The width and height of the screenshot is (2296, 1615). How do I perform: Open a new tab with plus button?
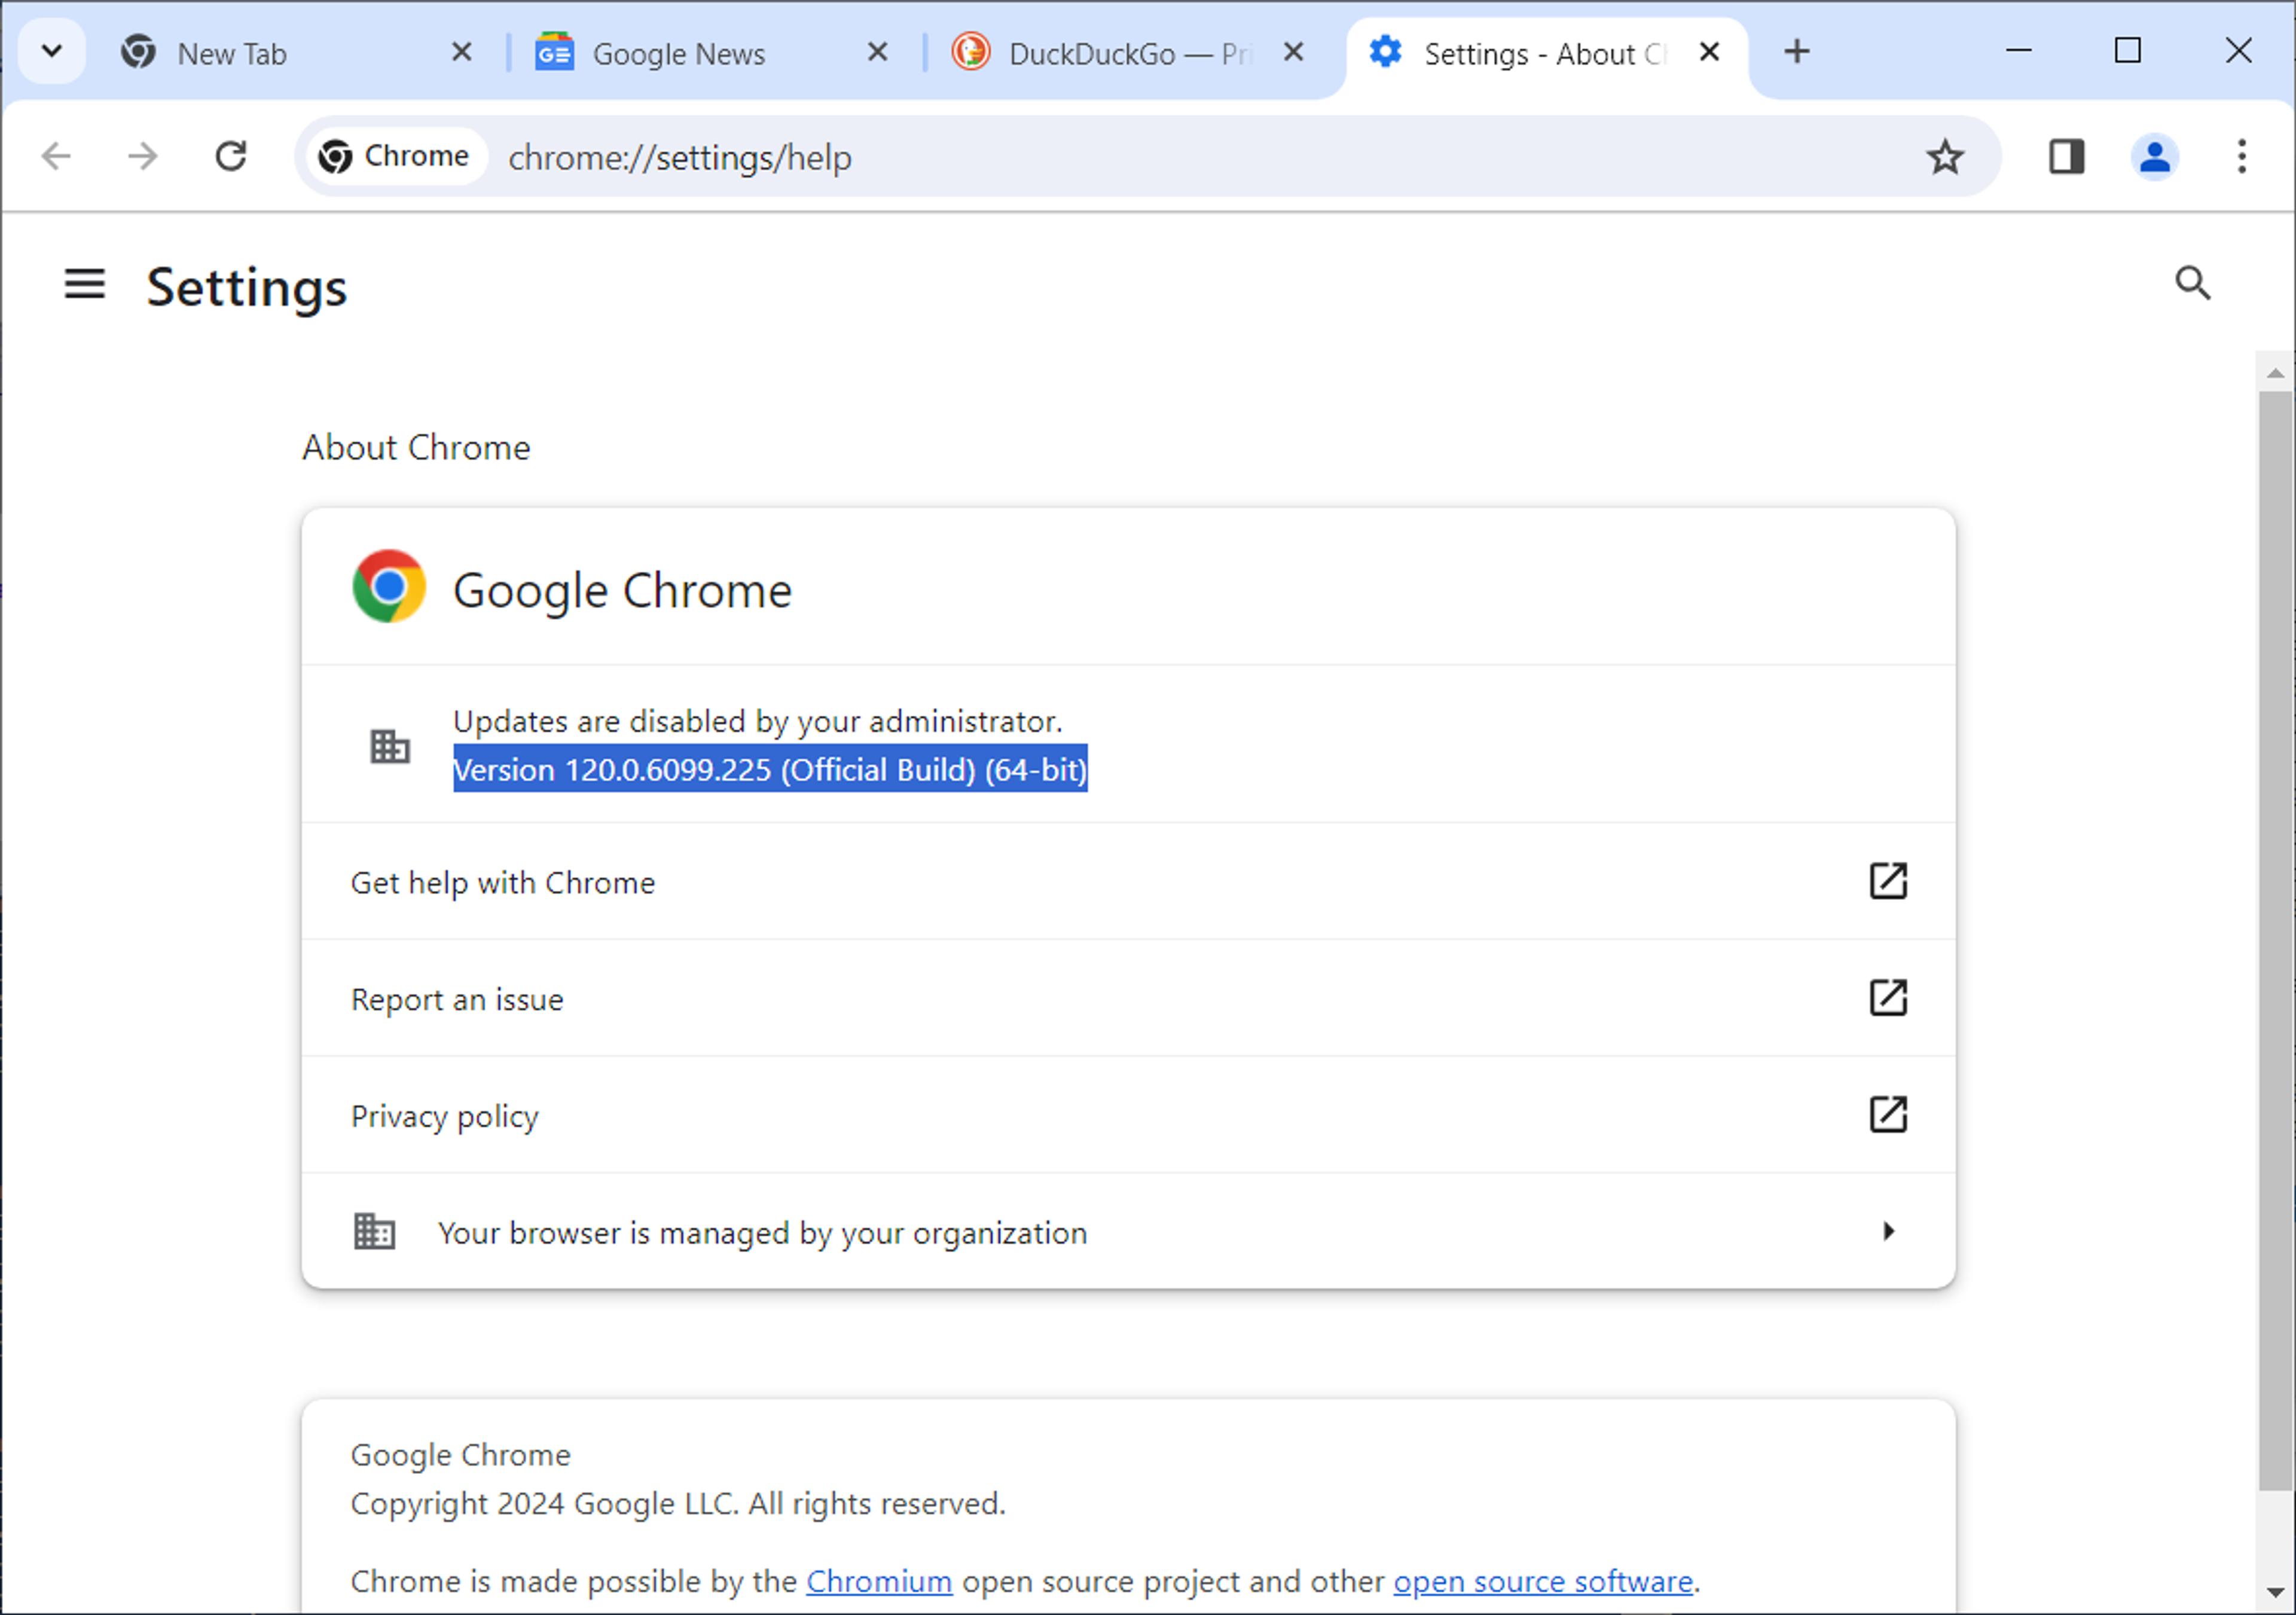click(1797, 52)
